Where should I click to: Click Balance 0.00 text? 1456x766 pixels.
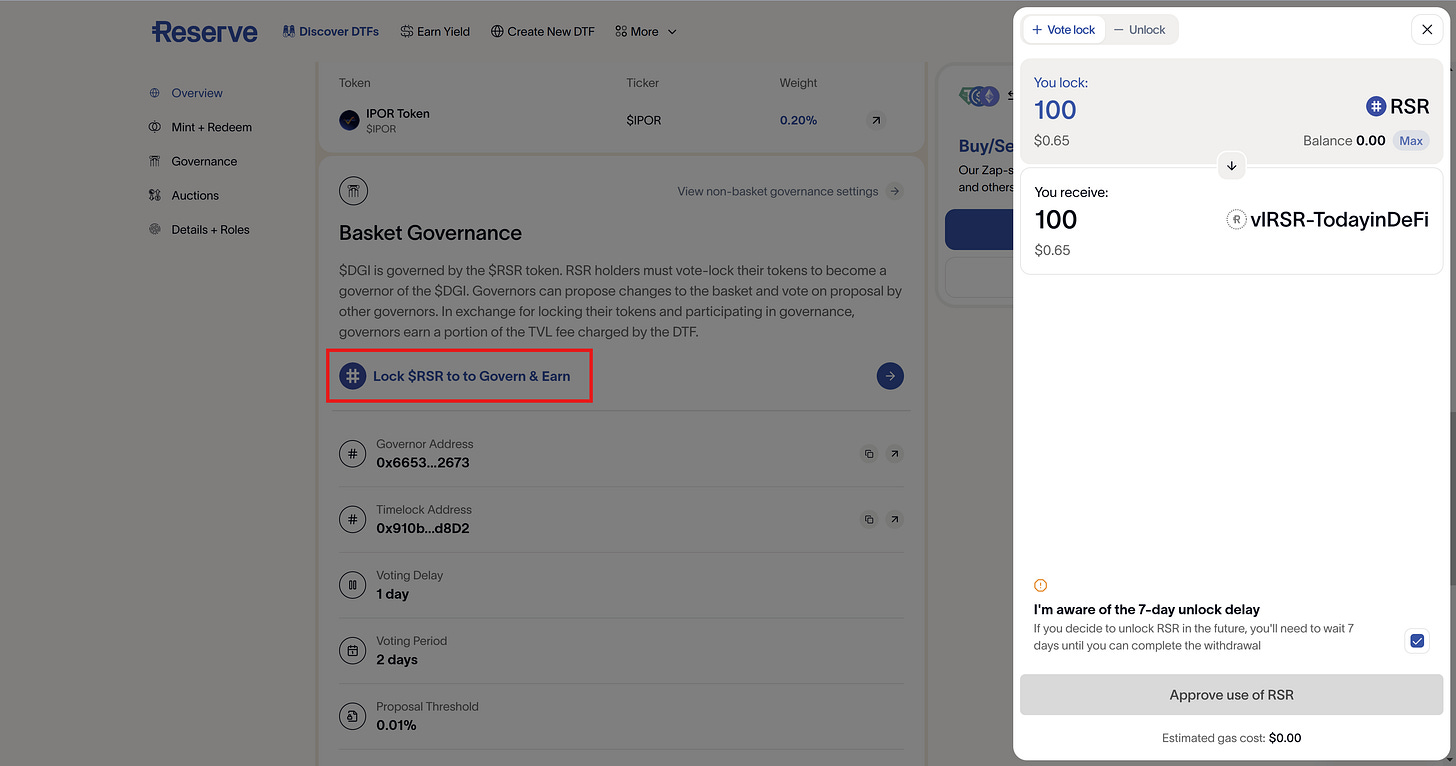point(1344,141)
